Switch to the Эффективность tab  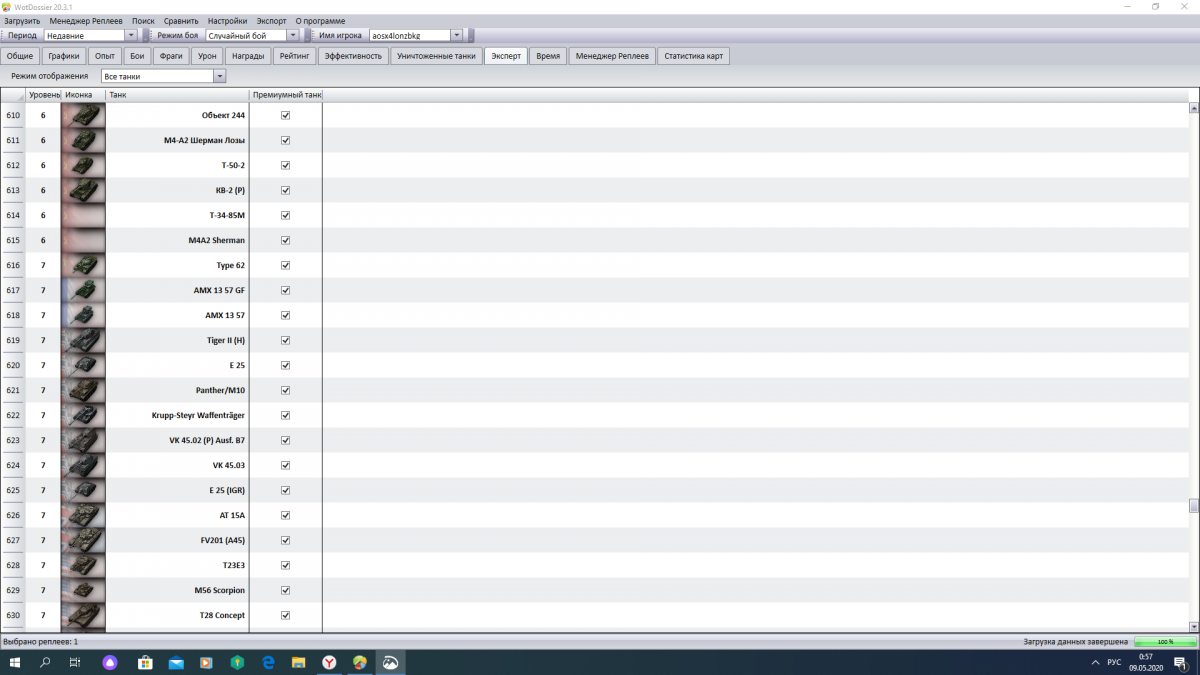pos(353,56)
